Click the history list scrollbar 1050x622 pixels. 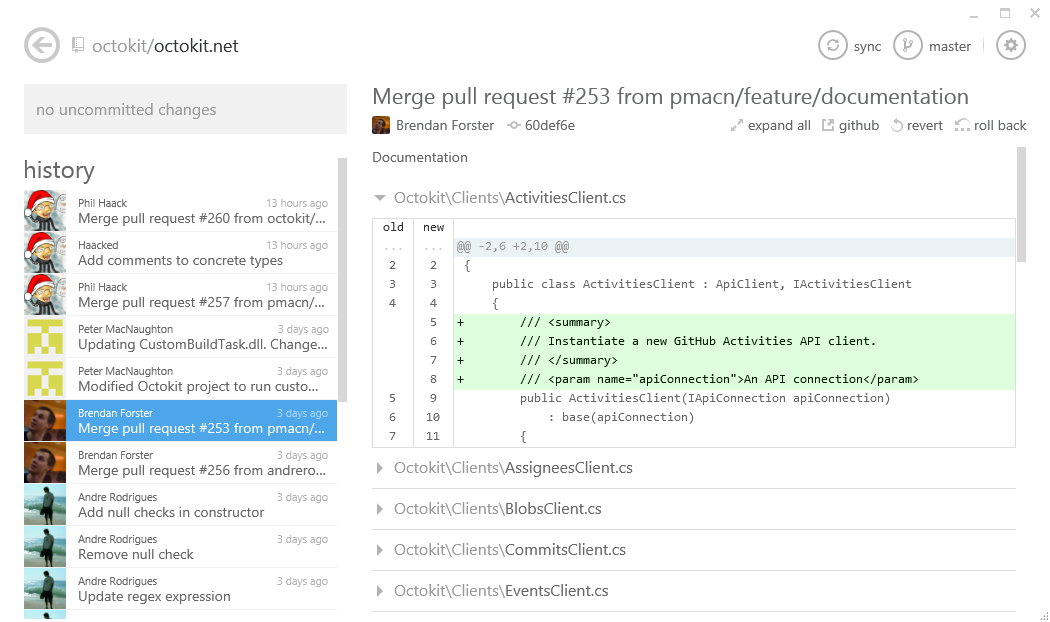[x=342, y=280]
